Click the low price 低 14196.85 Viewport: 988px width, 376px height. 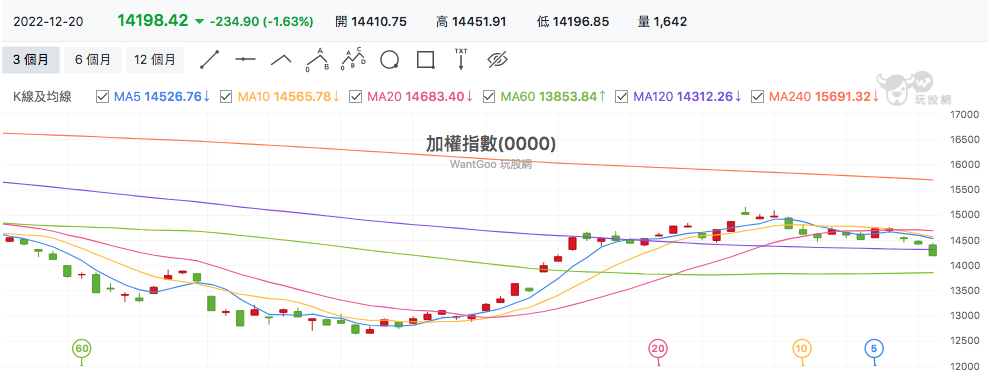click(573, 21)
